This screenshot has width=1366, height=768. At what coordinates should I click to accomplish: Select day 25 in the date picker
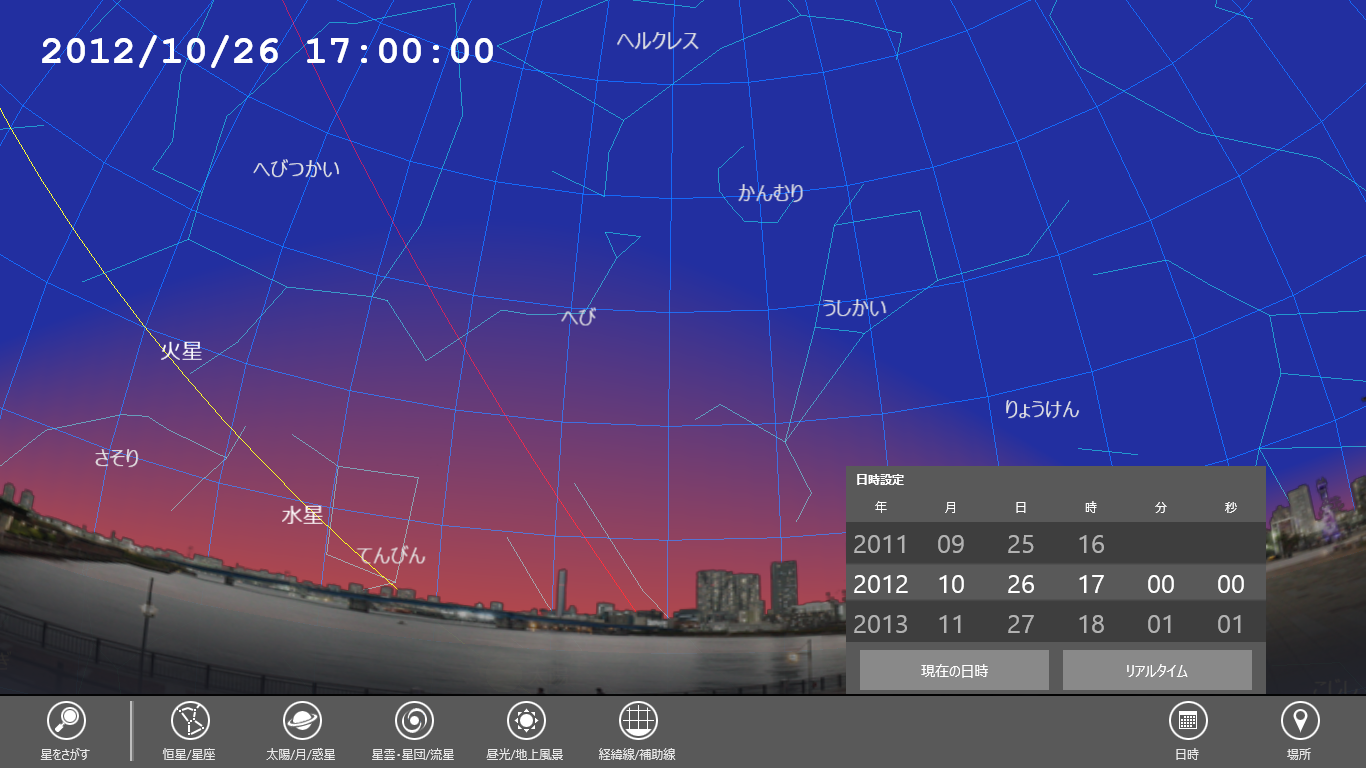[x=1021, y=545]
